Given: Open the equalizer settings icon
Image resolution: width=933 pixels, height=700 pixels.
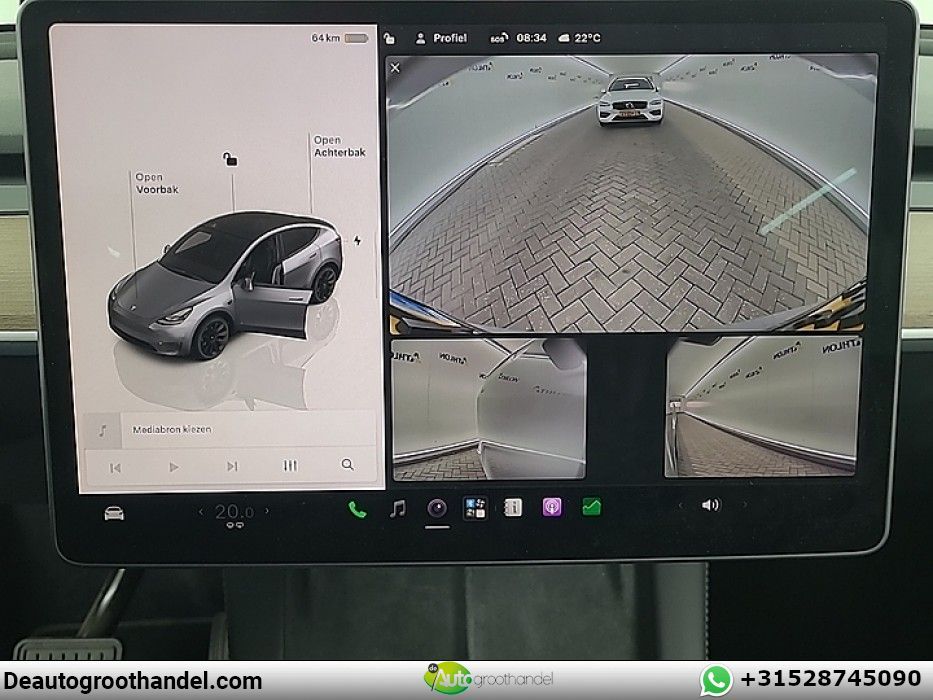Looking at the screenshot, I should pos(290,465).
